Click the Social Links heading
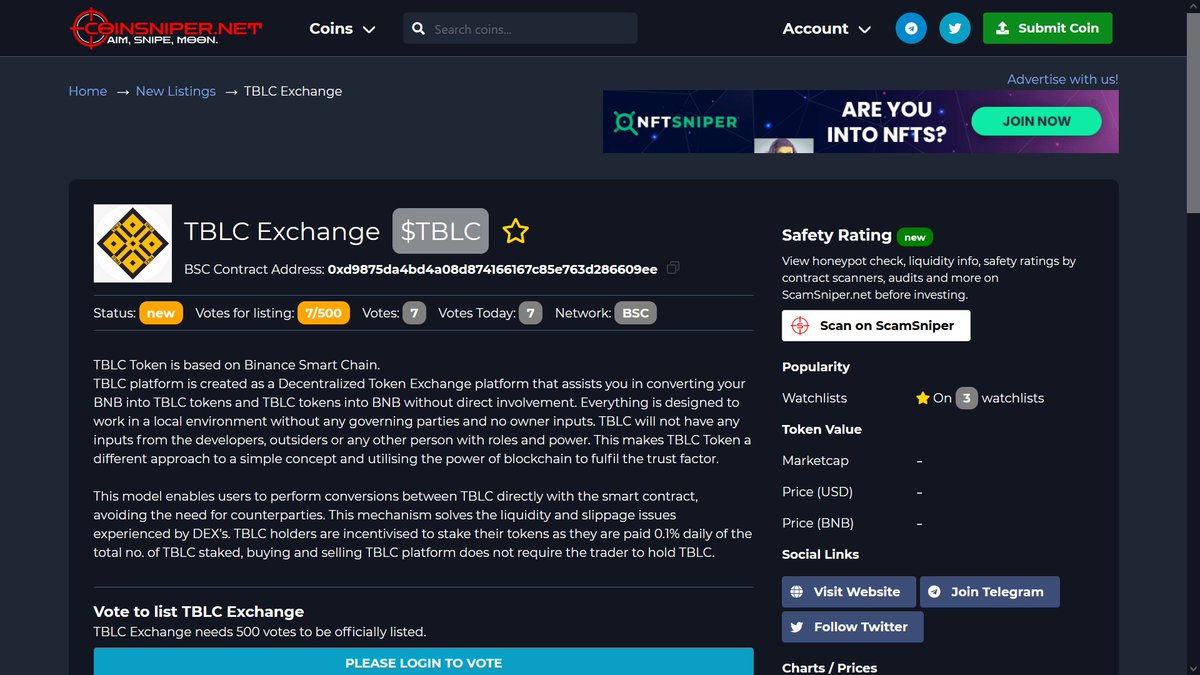Screen dimensions: 1200x675 [x=820, y=554]
